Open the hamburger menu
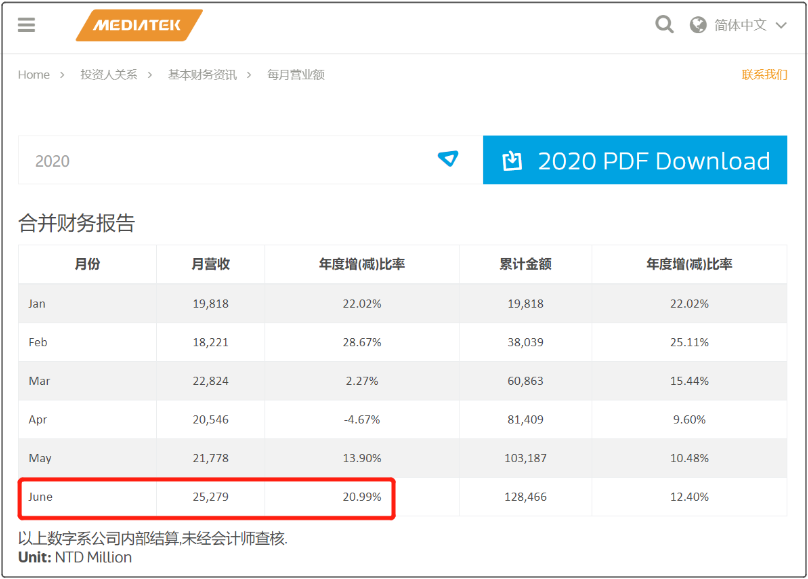This screenshot has height=579, width=808. click(x=27, y=25)
